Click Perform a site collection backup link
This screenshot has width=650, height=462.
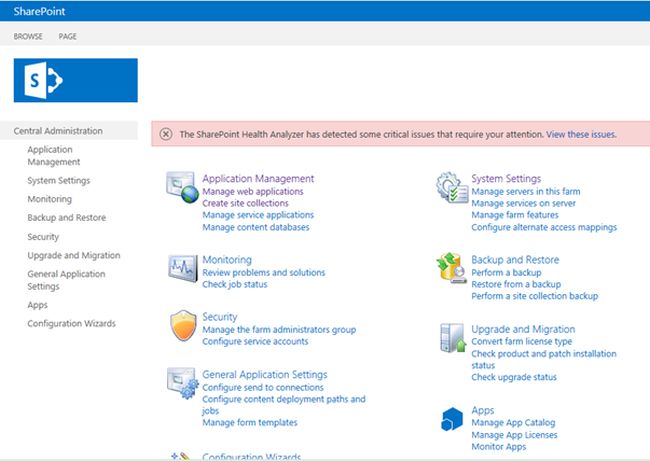pyautogui.click(x=535, y=296)
